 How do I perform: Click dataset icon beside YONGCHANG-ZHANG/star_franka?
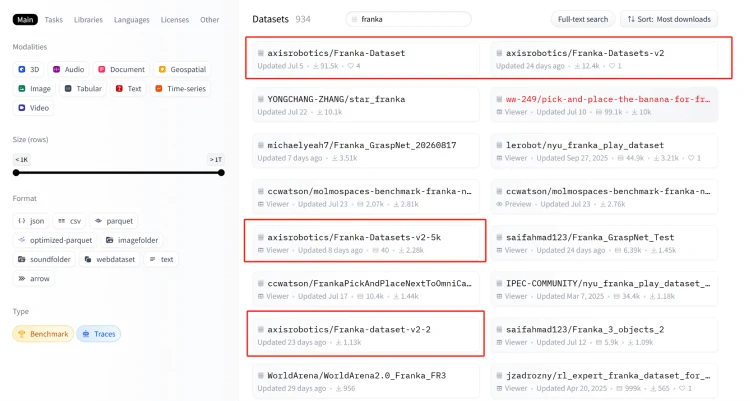point(261,99)
